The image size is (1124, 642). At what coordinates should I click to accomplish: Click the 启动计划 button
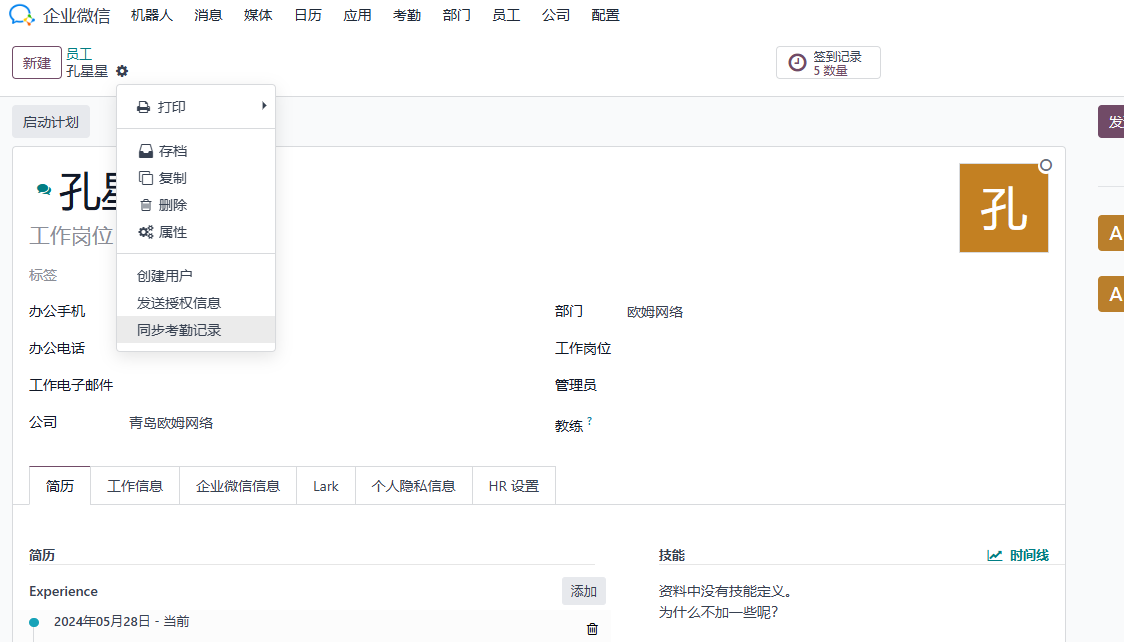click(50, 122)
